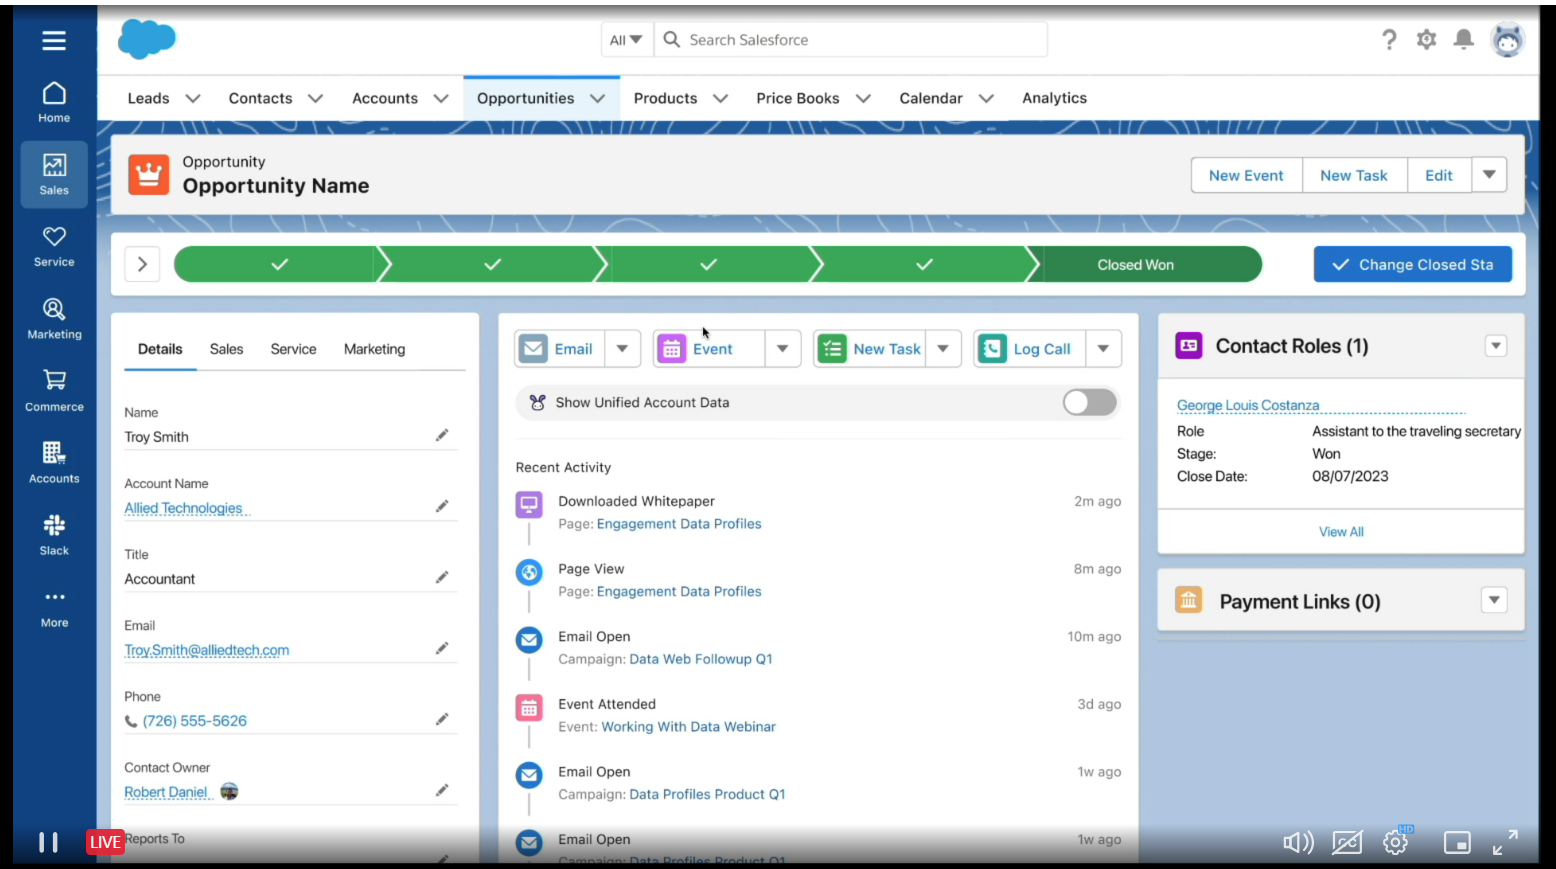1556x869 pixels.
Task: Click the Downloaded Whitepaper activity icon
Action: coord(529,504)
